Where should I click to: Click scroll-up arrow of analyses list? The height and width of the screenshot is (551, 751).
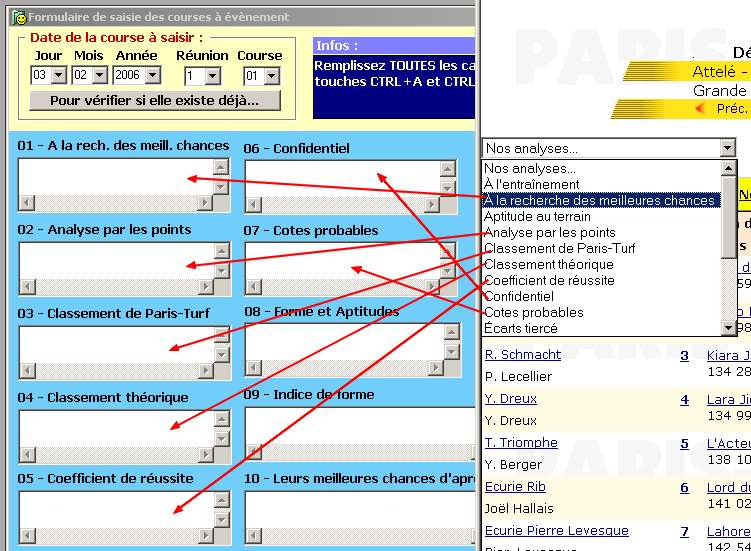[728, 168]
